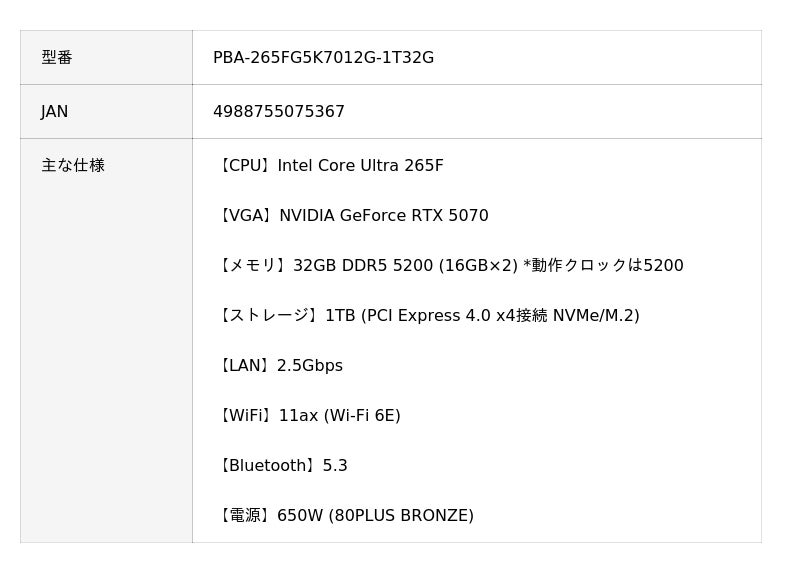Click the 【LAN】 bracket label
Viewport: 800px width, 573px height.
point(244,366)
